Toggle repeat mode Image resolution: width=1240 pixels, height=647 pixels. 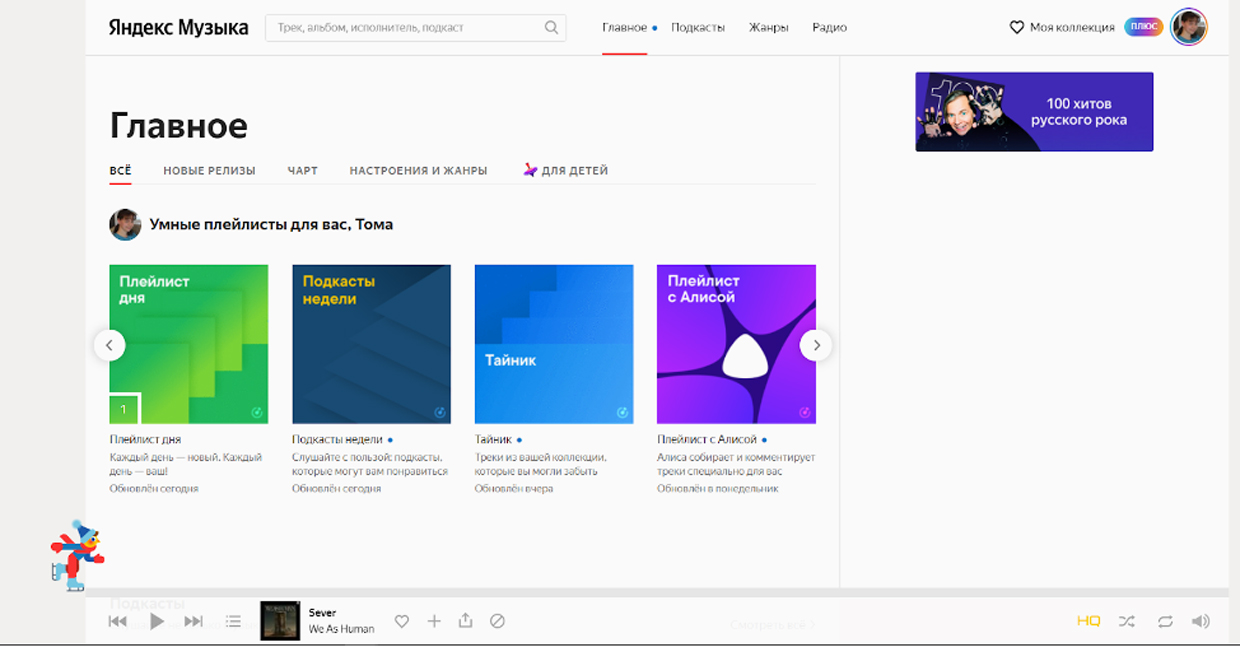[x=1165, y=621]
